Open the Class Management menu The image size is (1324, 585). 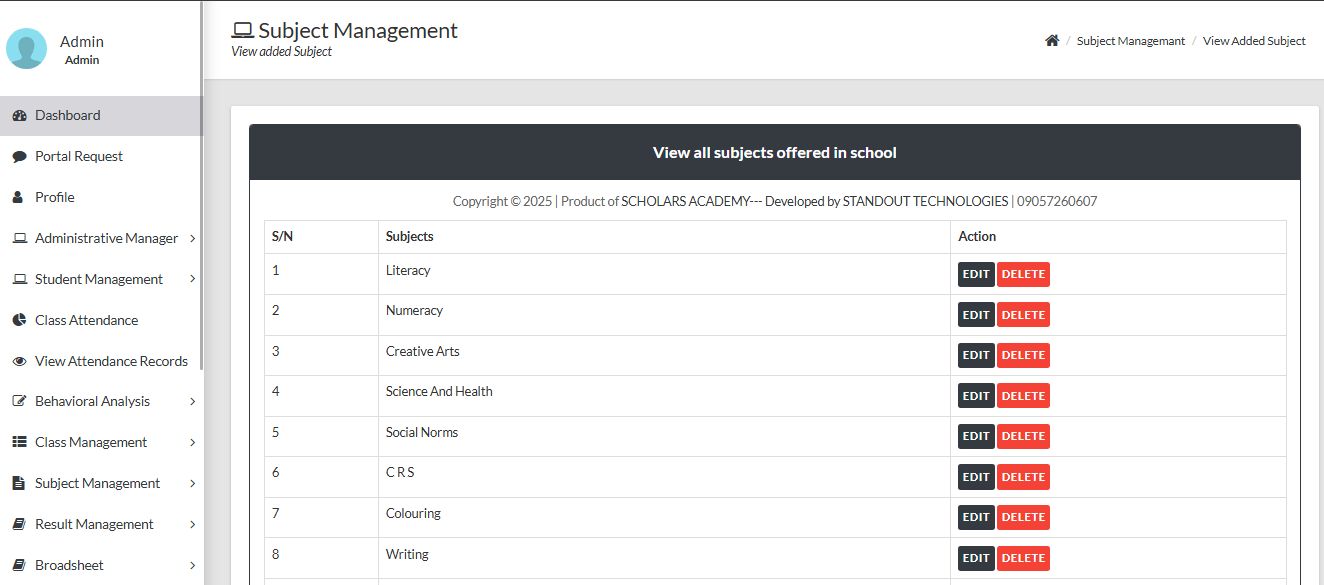point(92,442)
